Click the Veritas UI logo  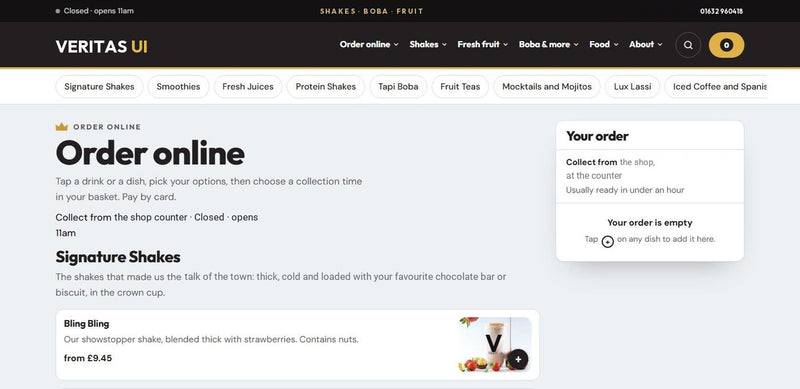102,46
